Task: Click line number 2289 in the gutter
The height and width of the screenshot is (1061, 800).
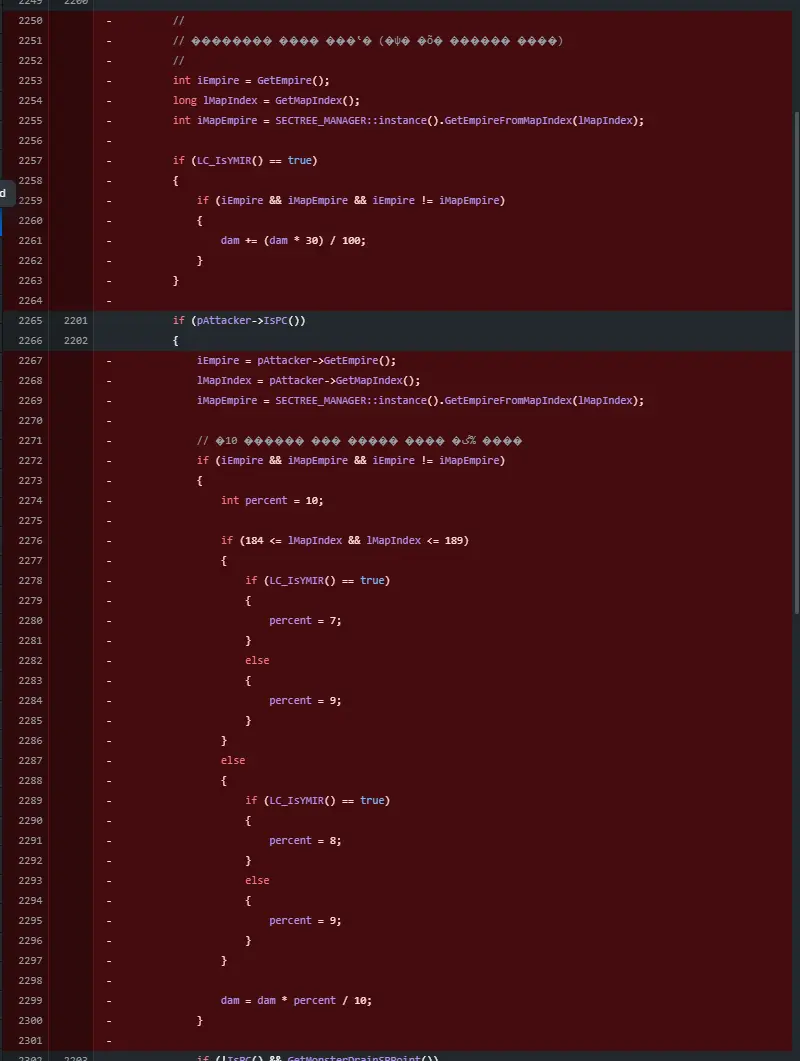Action: pyautogui.click(x=30, y=800)
